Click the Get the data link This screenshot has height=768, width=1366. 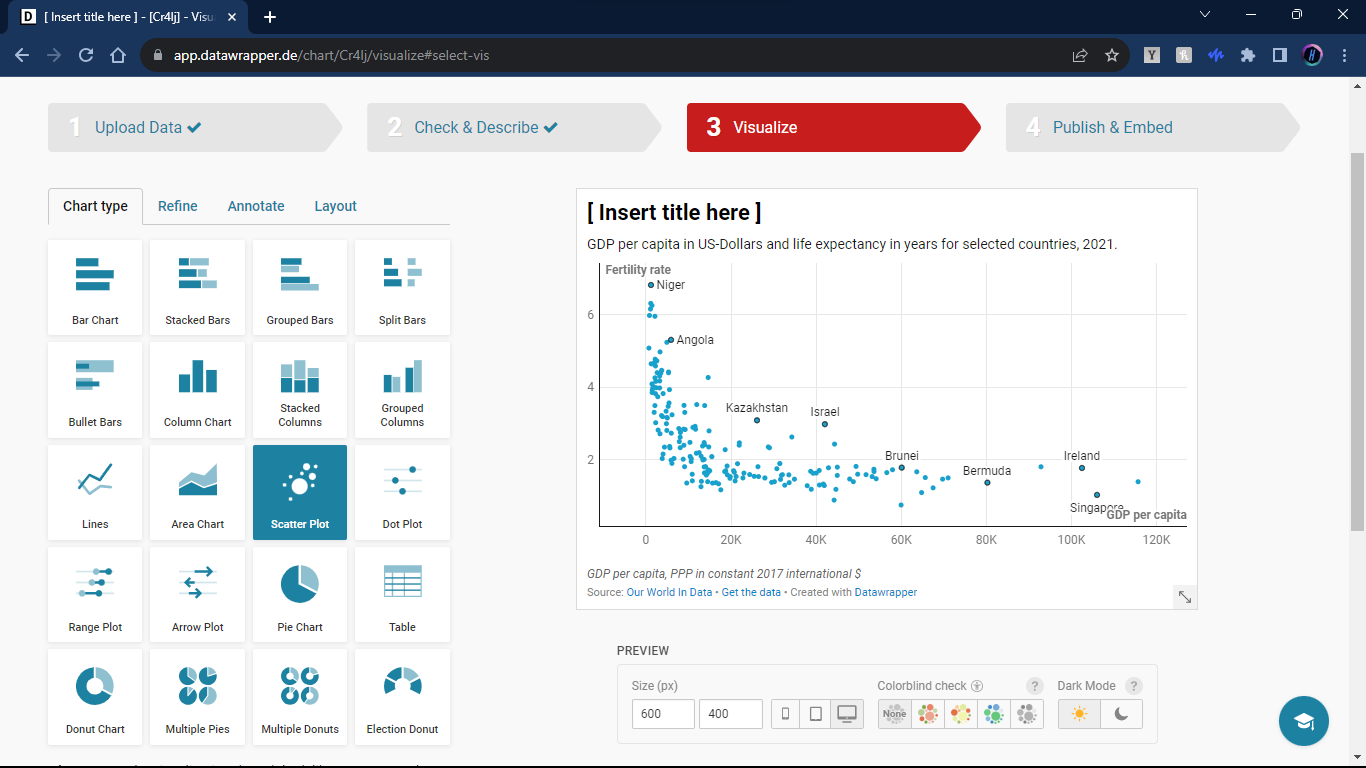coord(751,592)
